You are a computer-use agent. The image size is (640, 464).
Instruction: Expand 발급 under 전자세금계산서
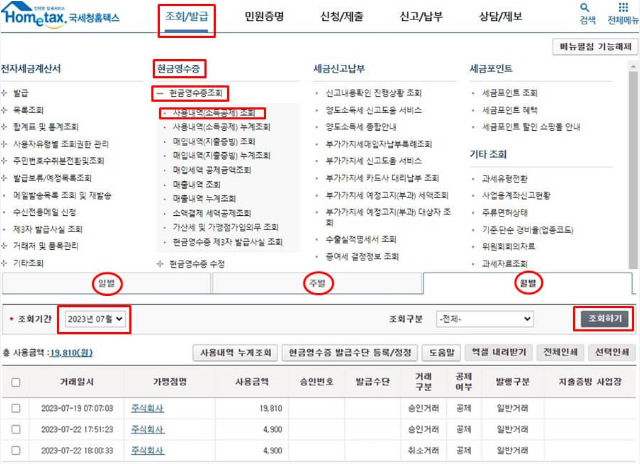[6, 93]
